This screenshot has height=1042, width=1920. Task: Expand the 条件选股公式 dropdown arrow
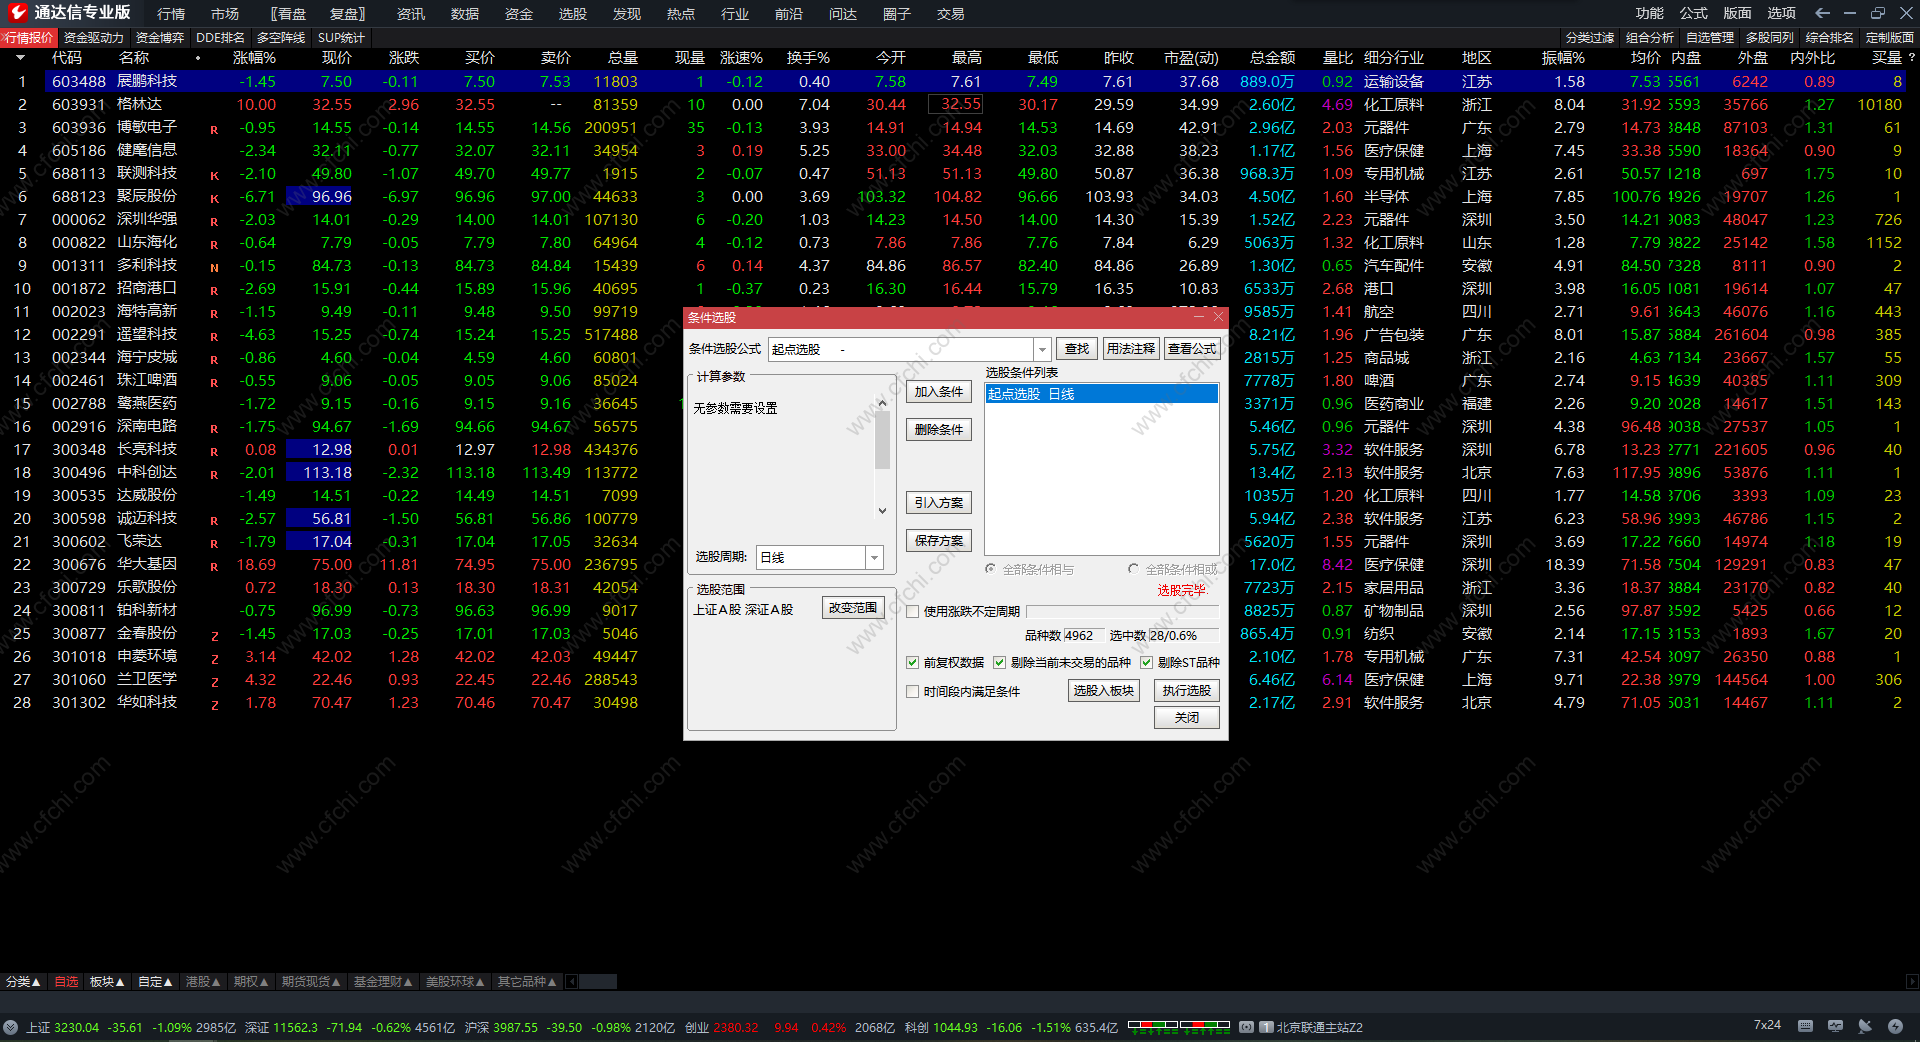click(x=1042, y=349)
